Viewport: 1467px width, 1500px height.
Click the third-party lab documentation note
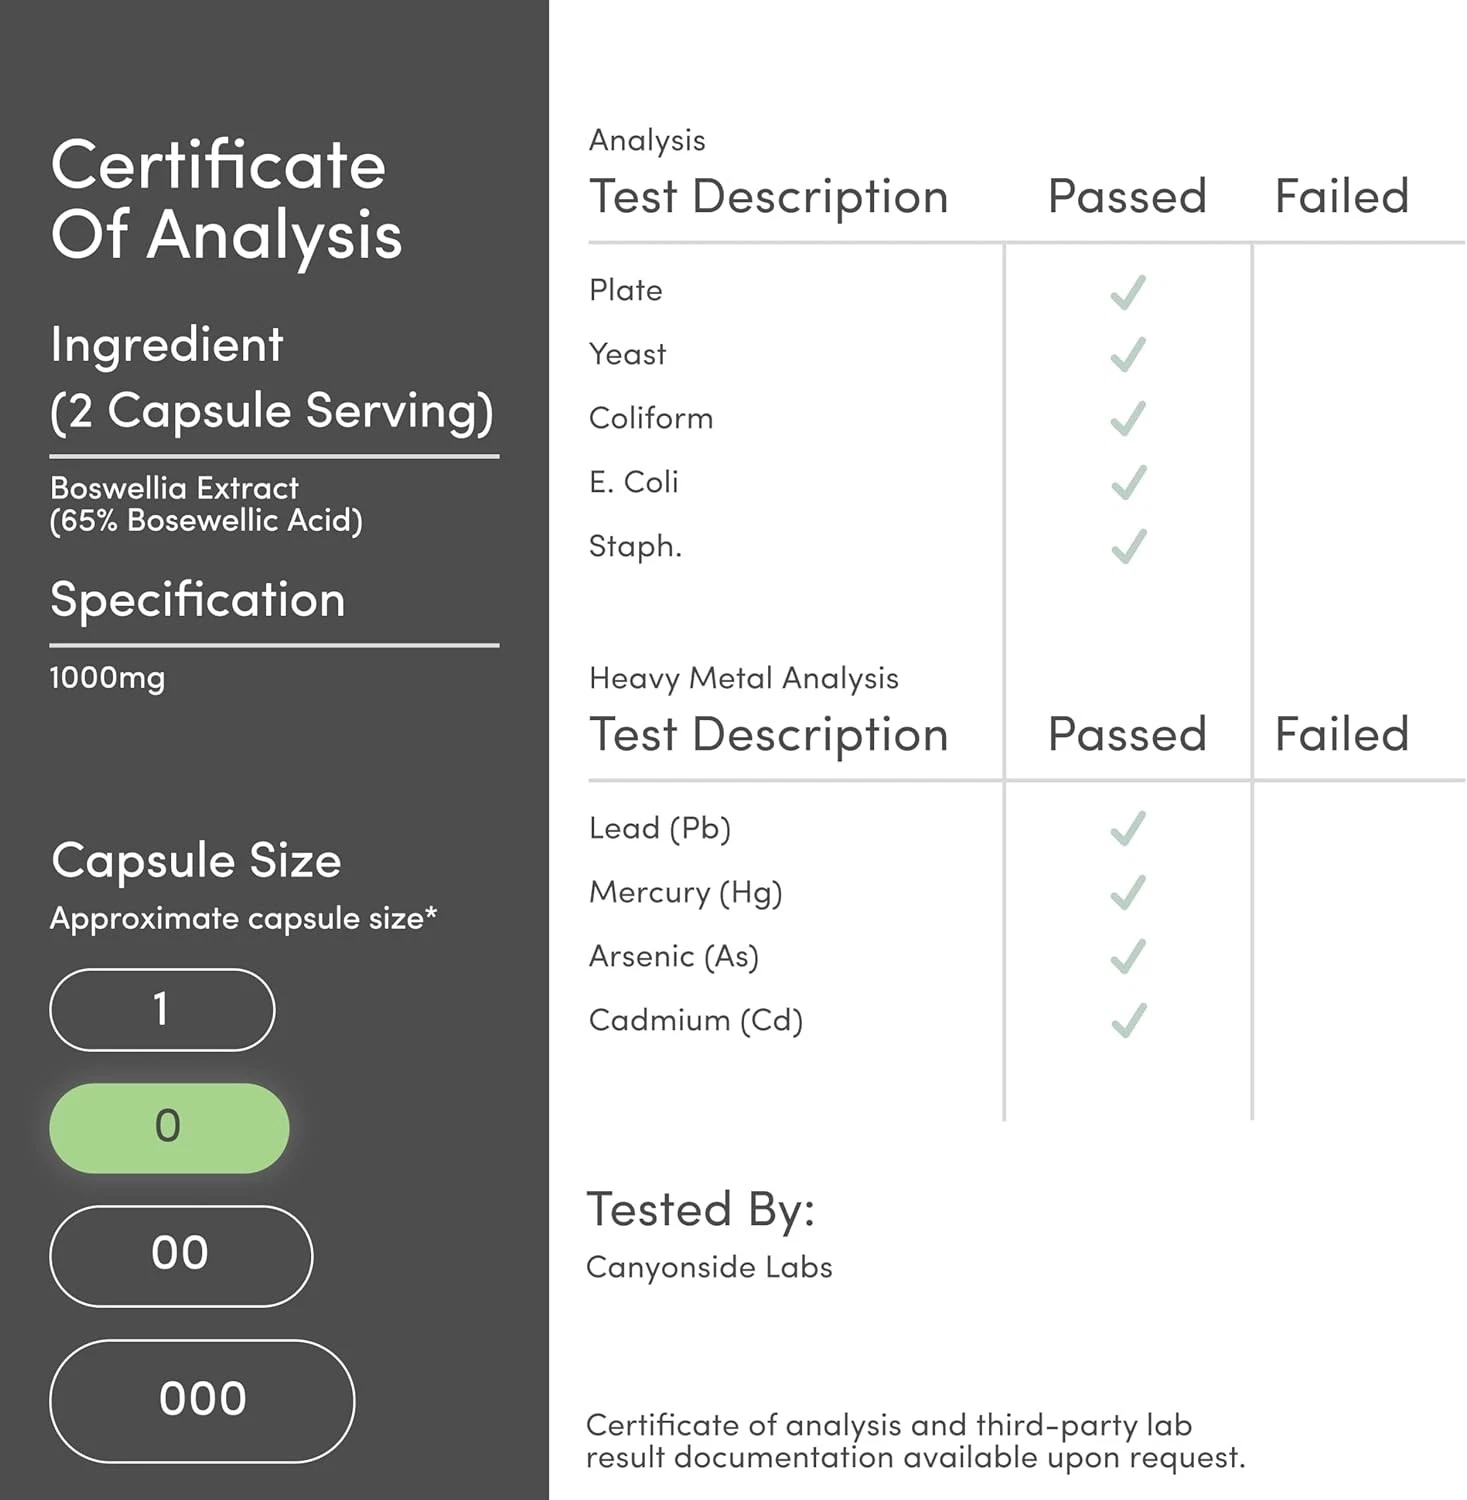coord(915,1441)
